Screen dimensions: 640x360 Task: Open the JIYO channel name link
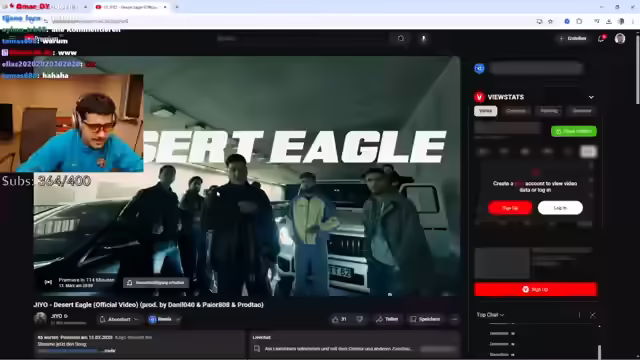(x=57, y=316)
